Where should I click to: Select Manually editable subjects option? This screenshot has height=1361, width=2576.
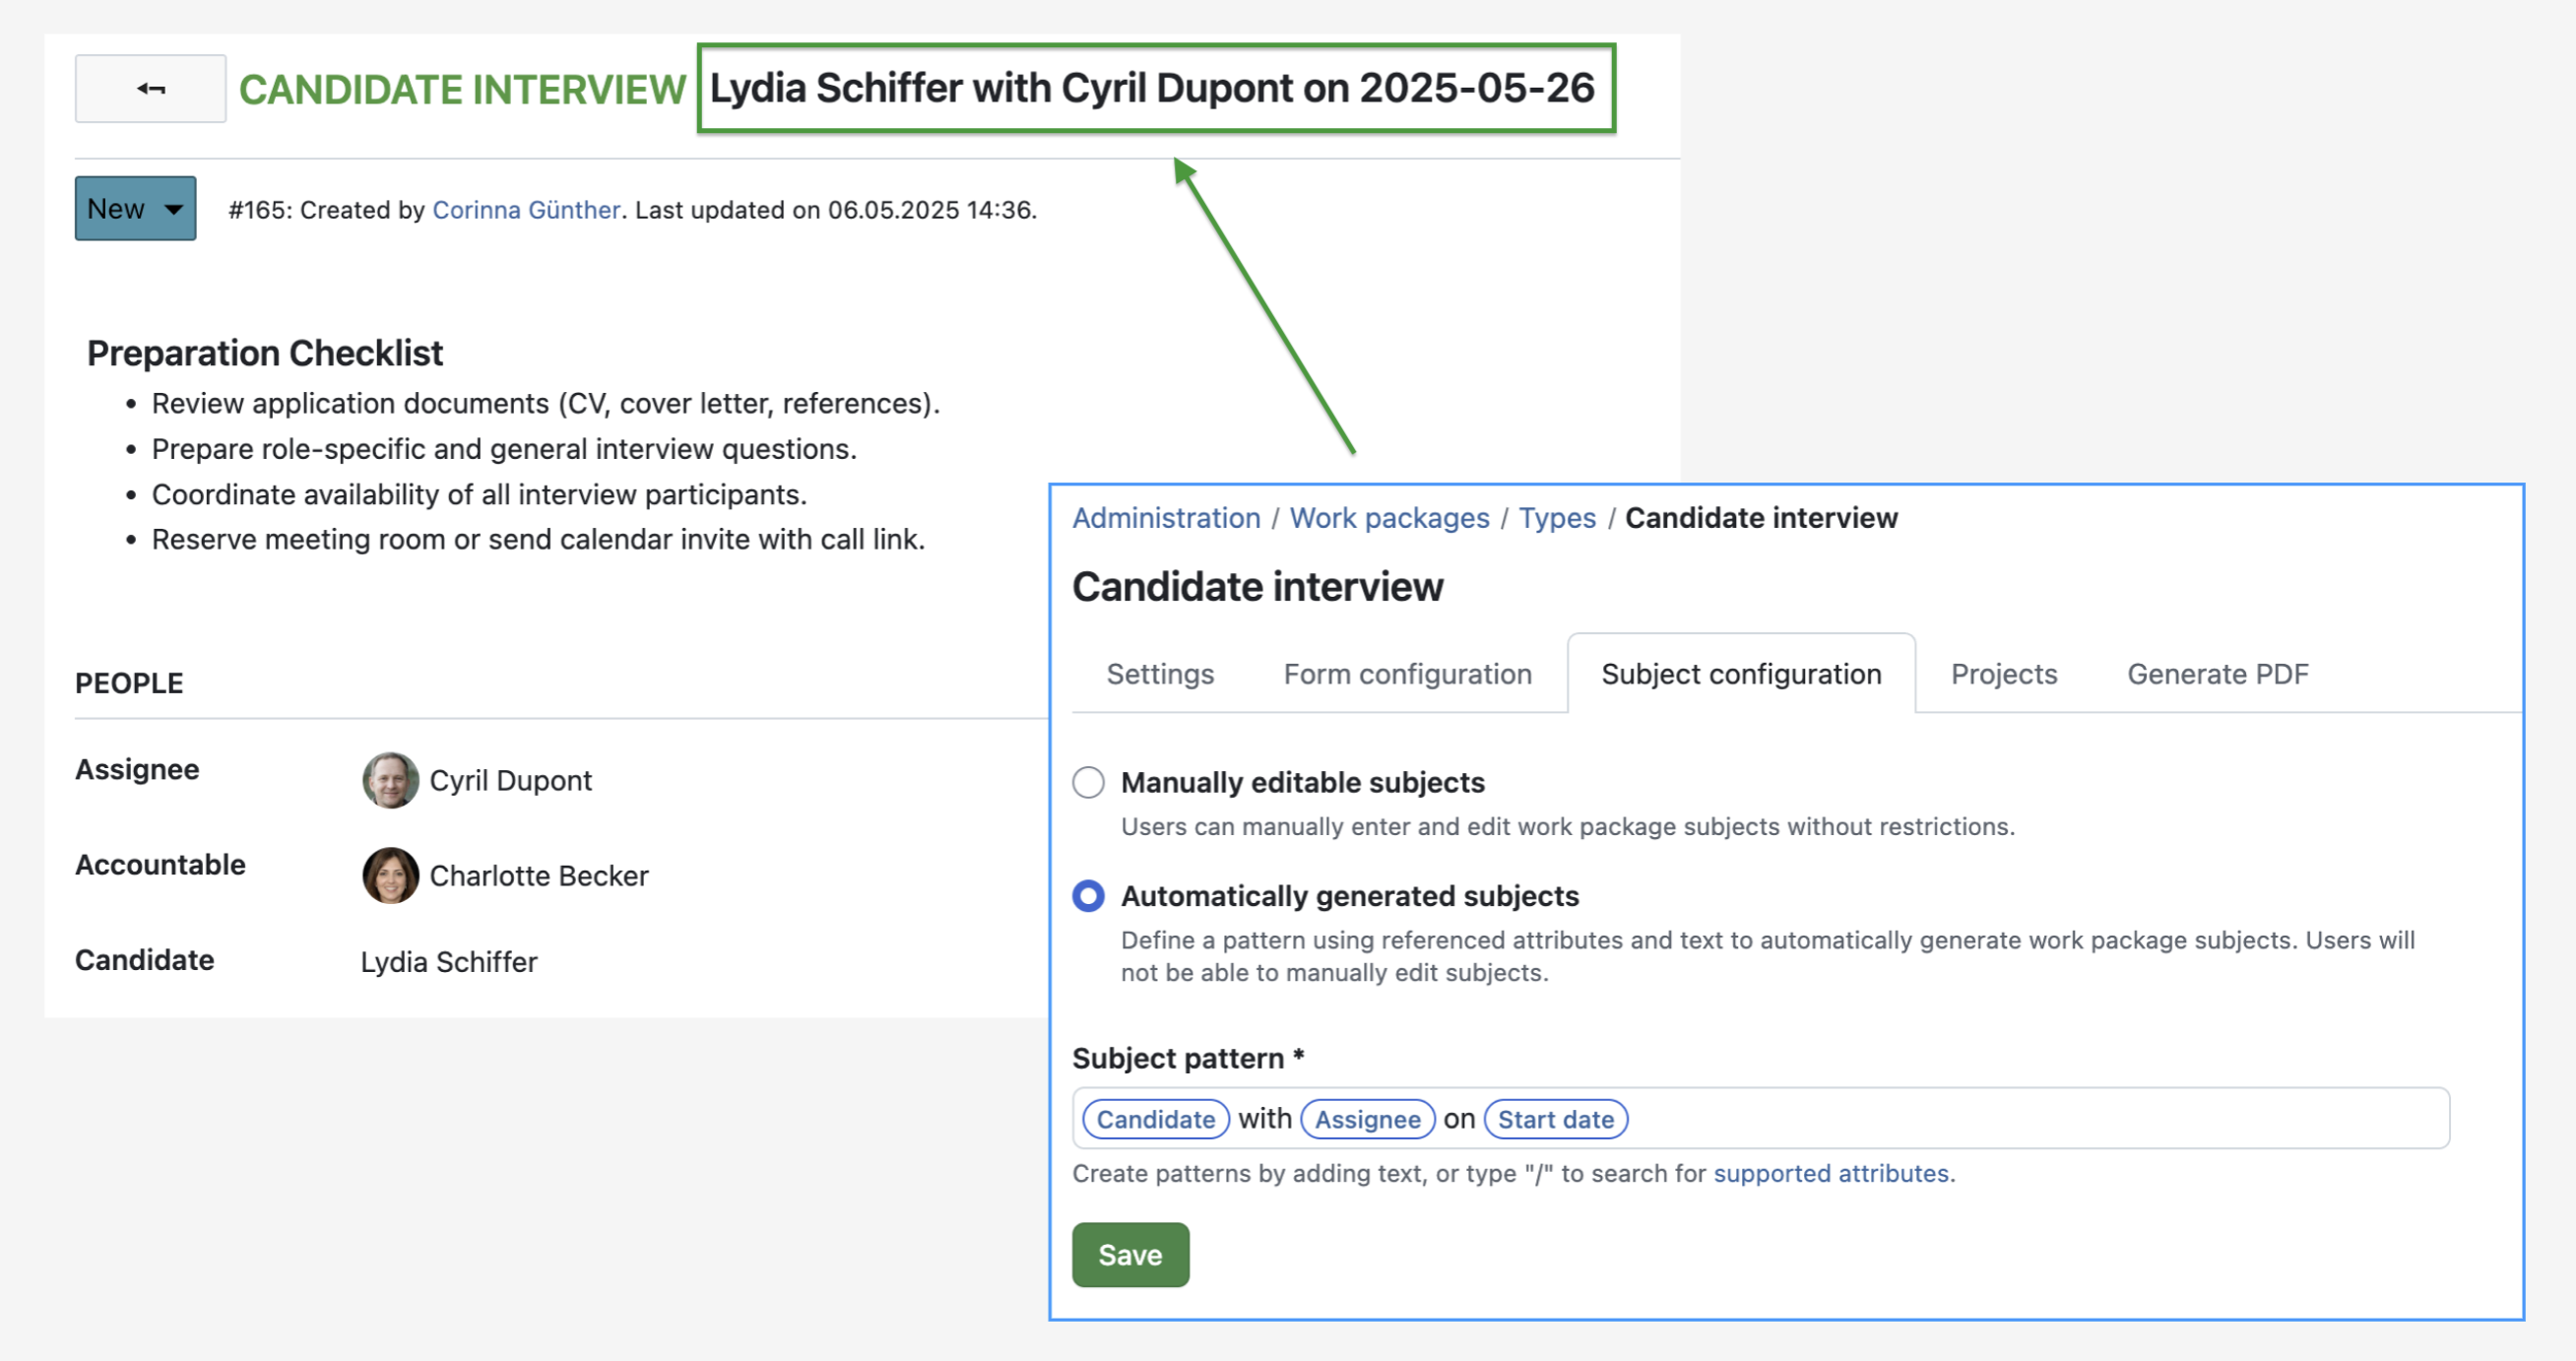tap(1088, 783)
